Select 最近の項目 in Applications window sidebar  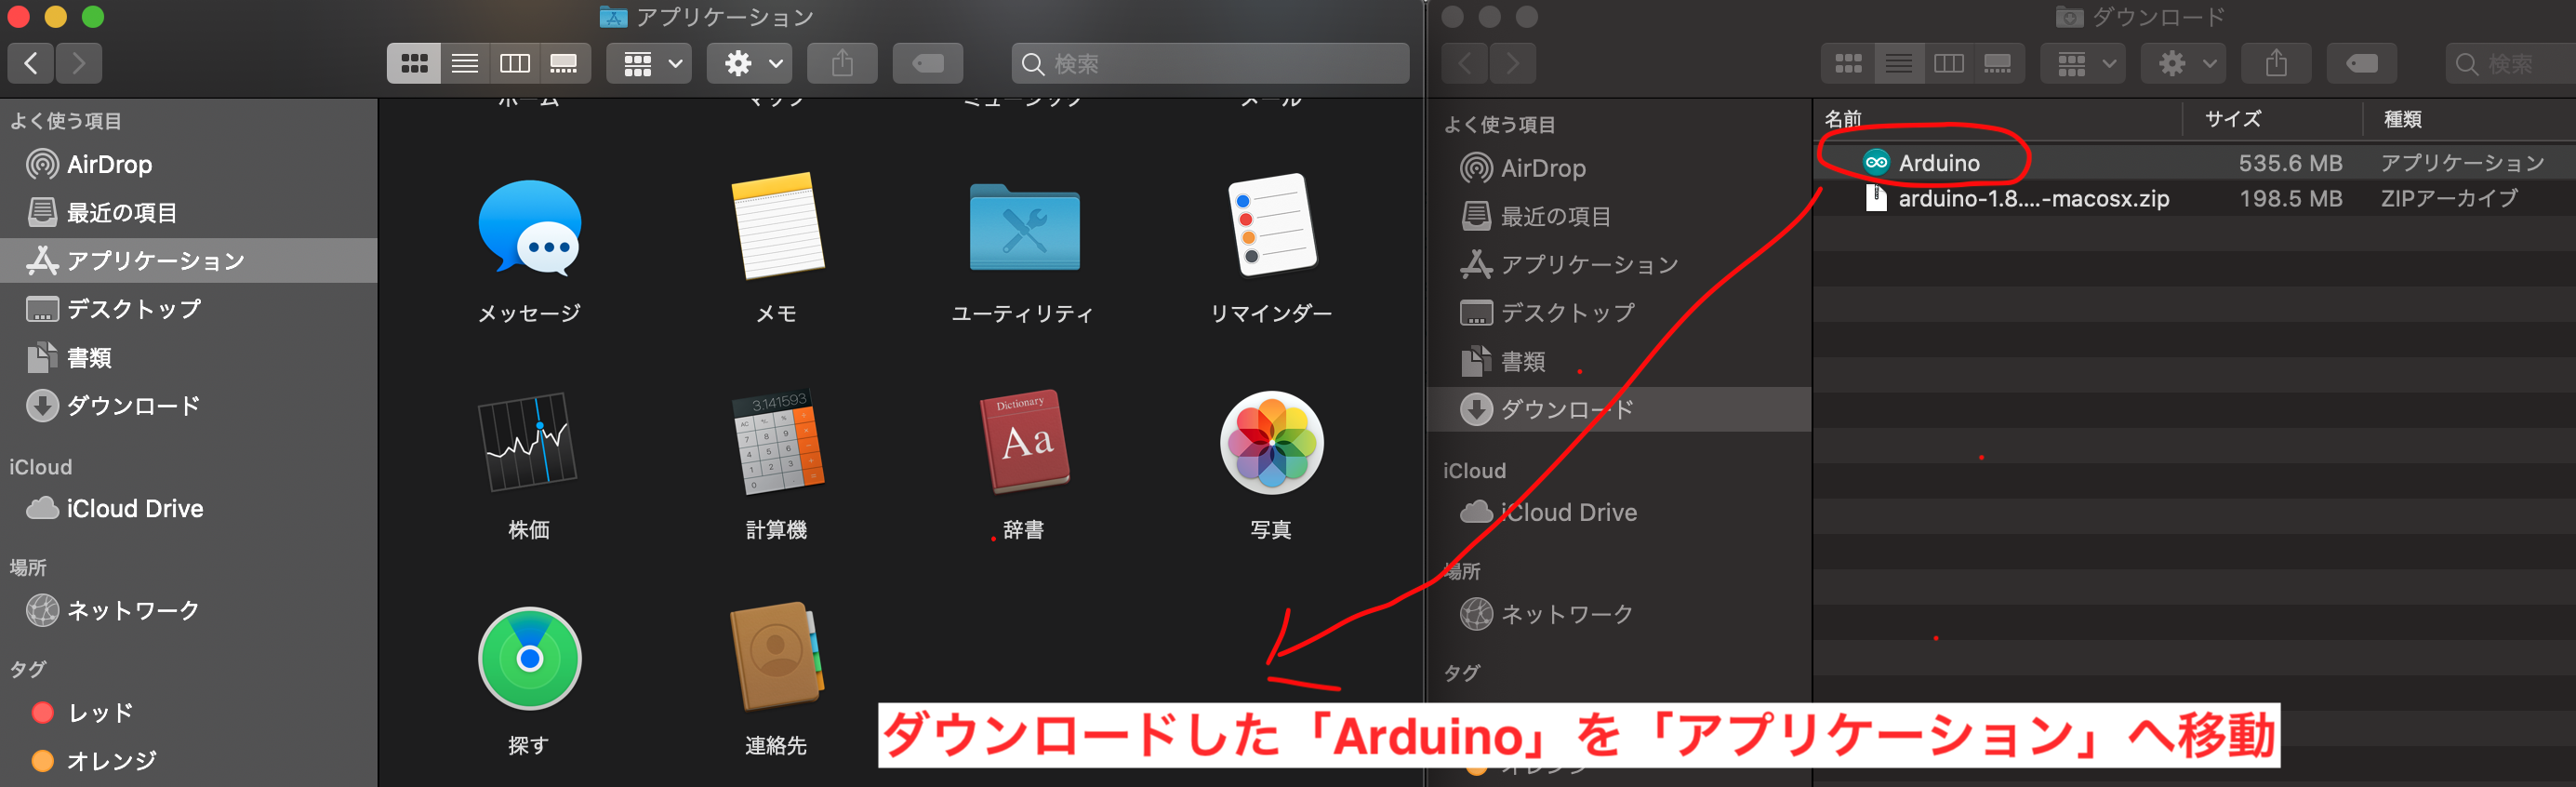[189, 212]
